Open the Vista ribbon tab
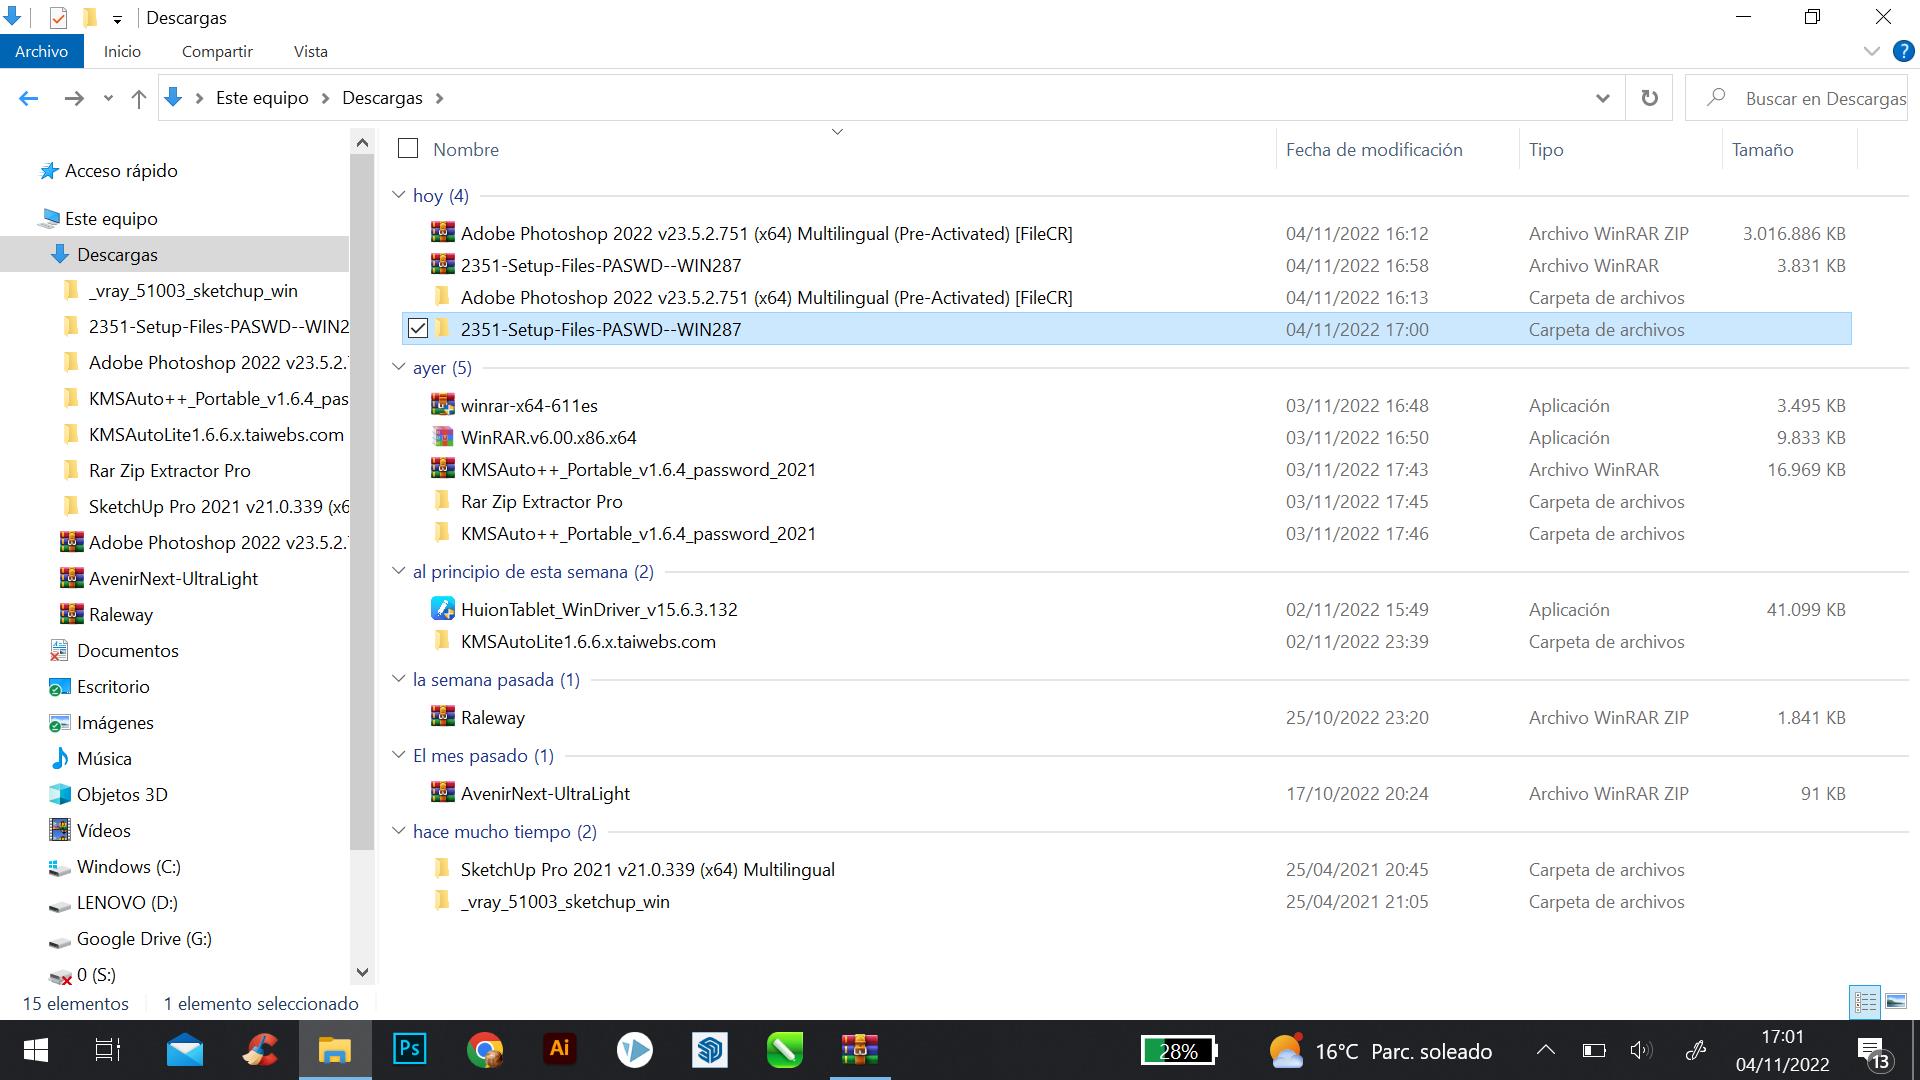The image size is (1920, 1080). (x=310, y=51)
